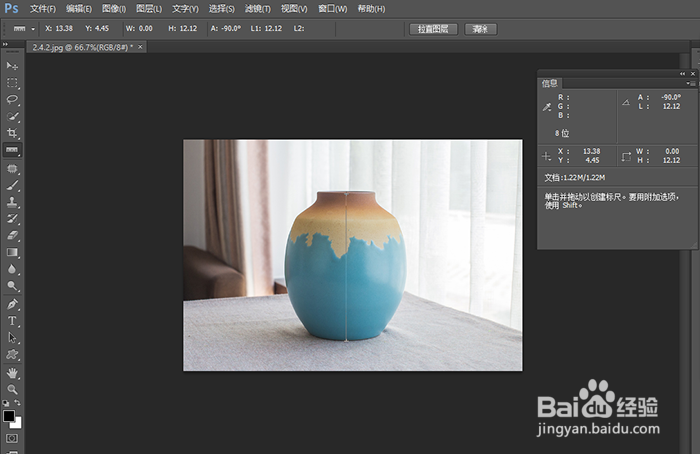Open the 帮助(H) menu
This screenshot has width=700, height=454.
pos(371,8)
